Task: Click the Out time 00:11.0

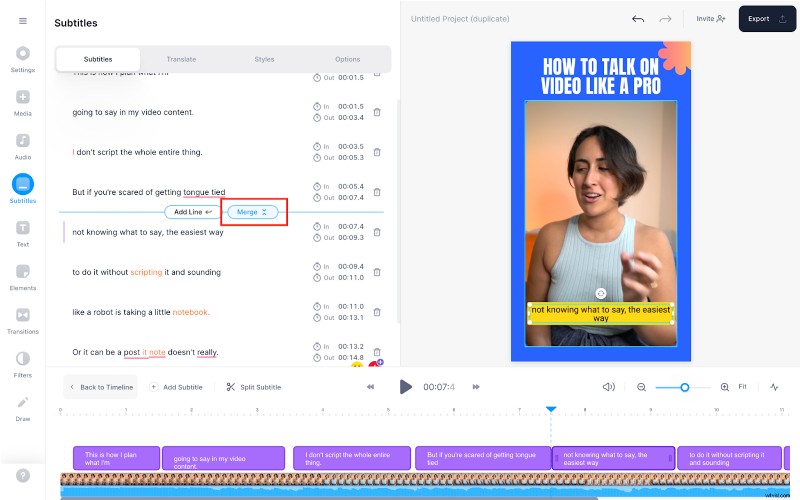Action: click(351, 278)
